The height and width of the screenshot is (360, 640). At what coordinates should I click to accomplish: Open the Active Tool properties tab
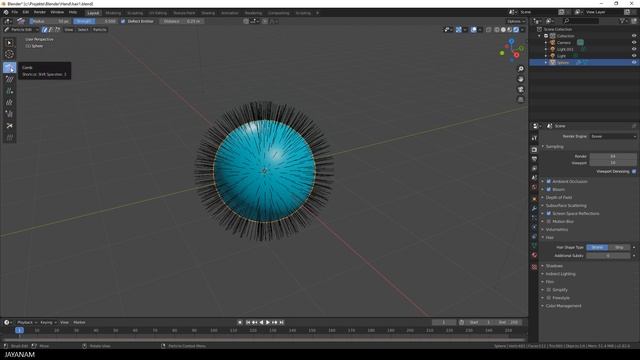pos(534,138)
